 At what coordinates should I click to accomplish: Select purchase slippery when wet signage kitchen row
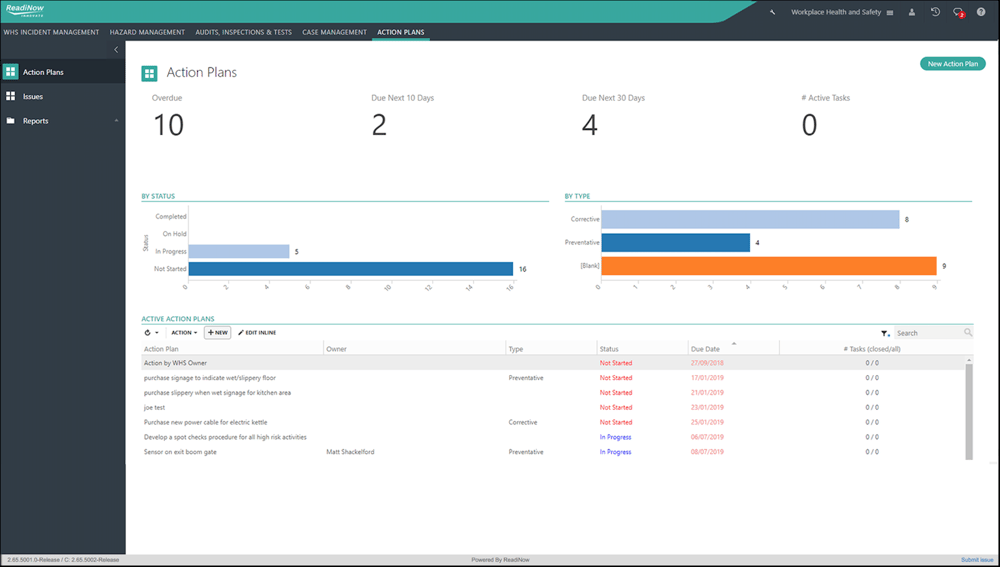pos(553,393)
